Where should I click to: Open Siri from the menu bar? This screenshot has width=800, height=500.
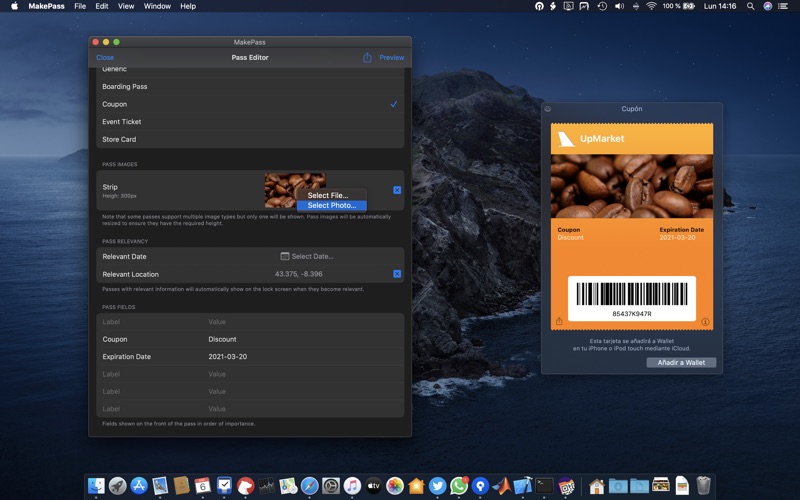coord(767,6)
